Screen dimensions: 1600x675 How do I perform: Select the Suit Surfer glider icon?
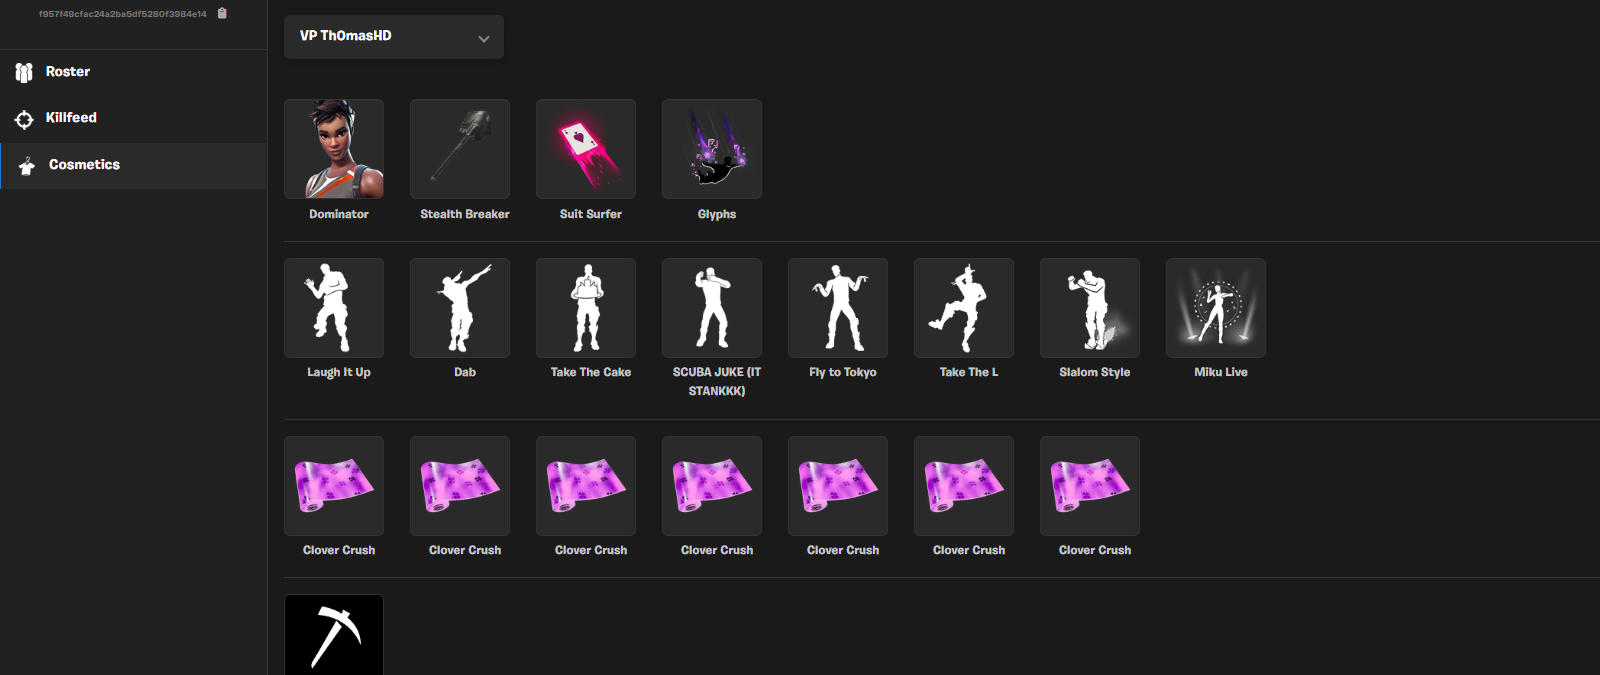586,149
